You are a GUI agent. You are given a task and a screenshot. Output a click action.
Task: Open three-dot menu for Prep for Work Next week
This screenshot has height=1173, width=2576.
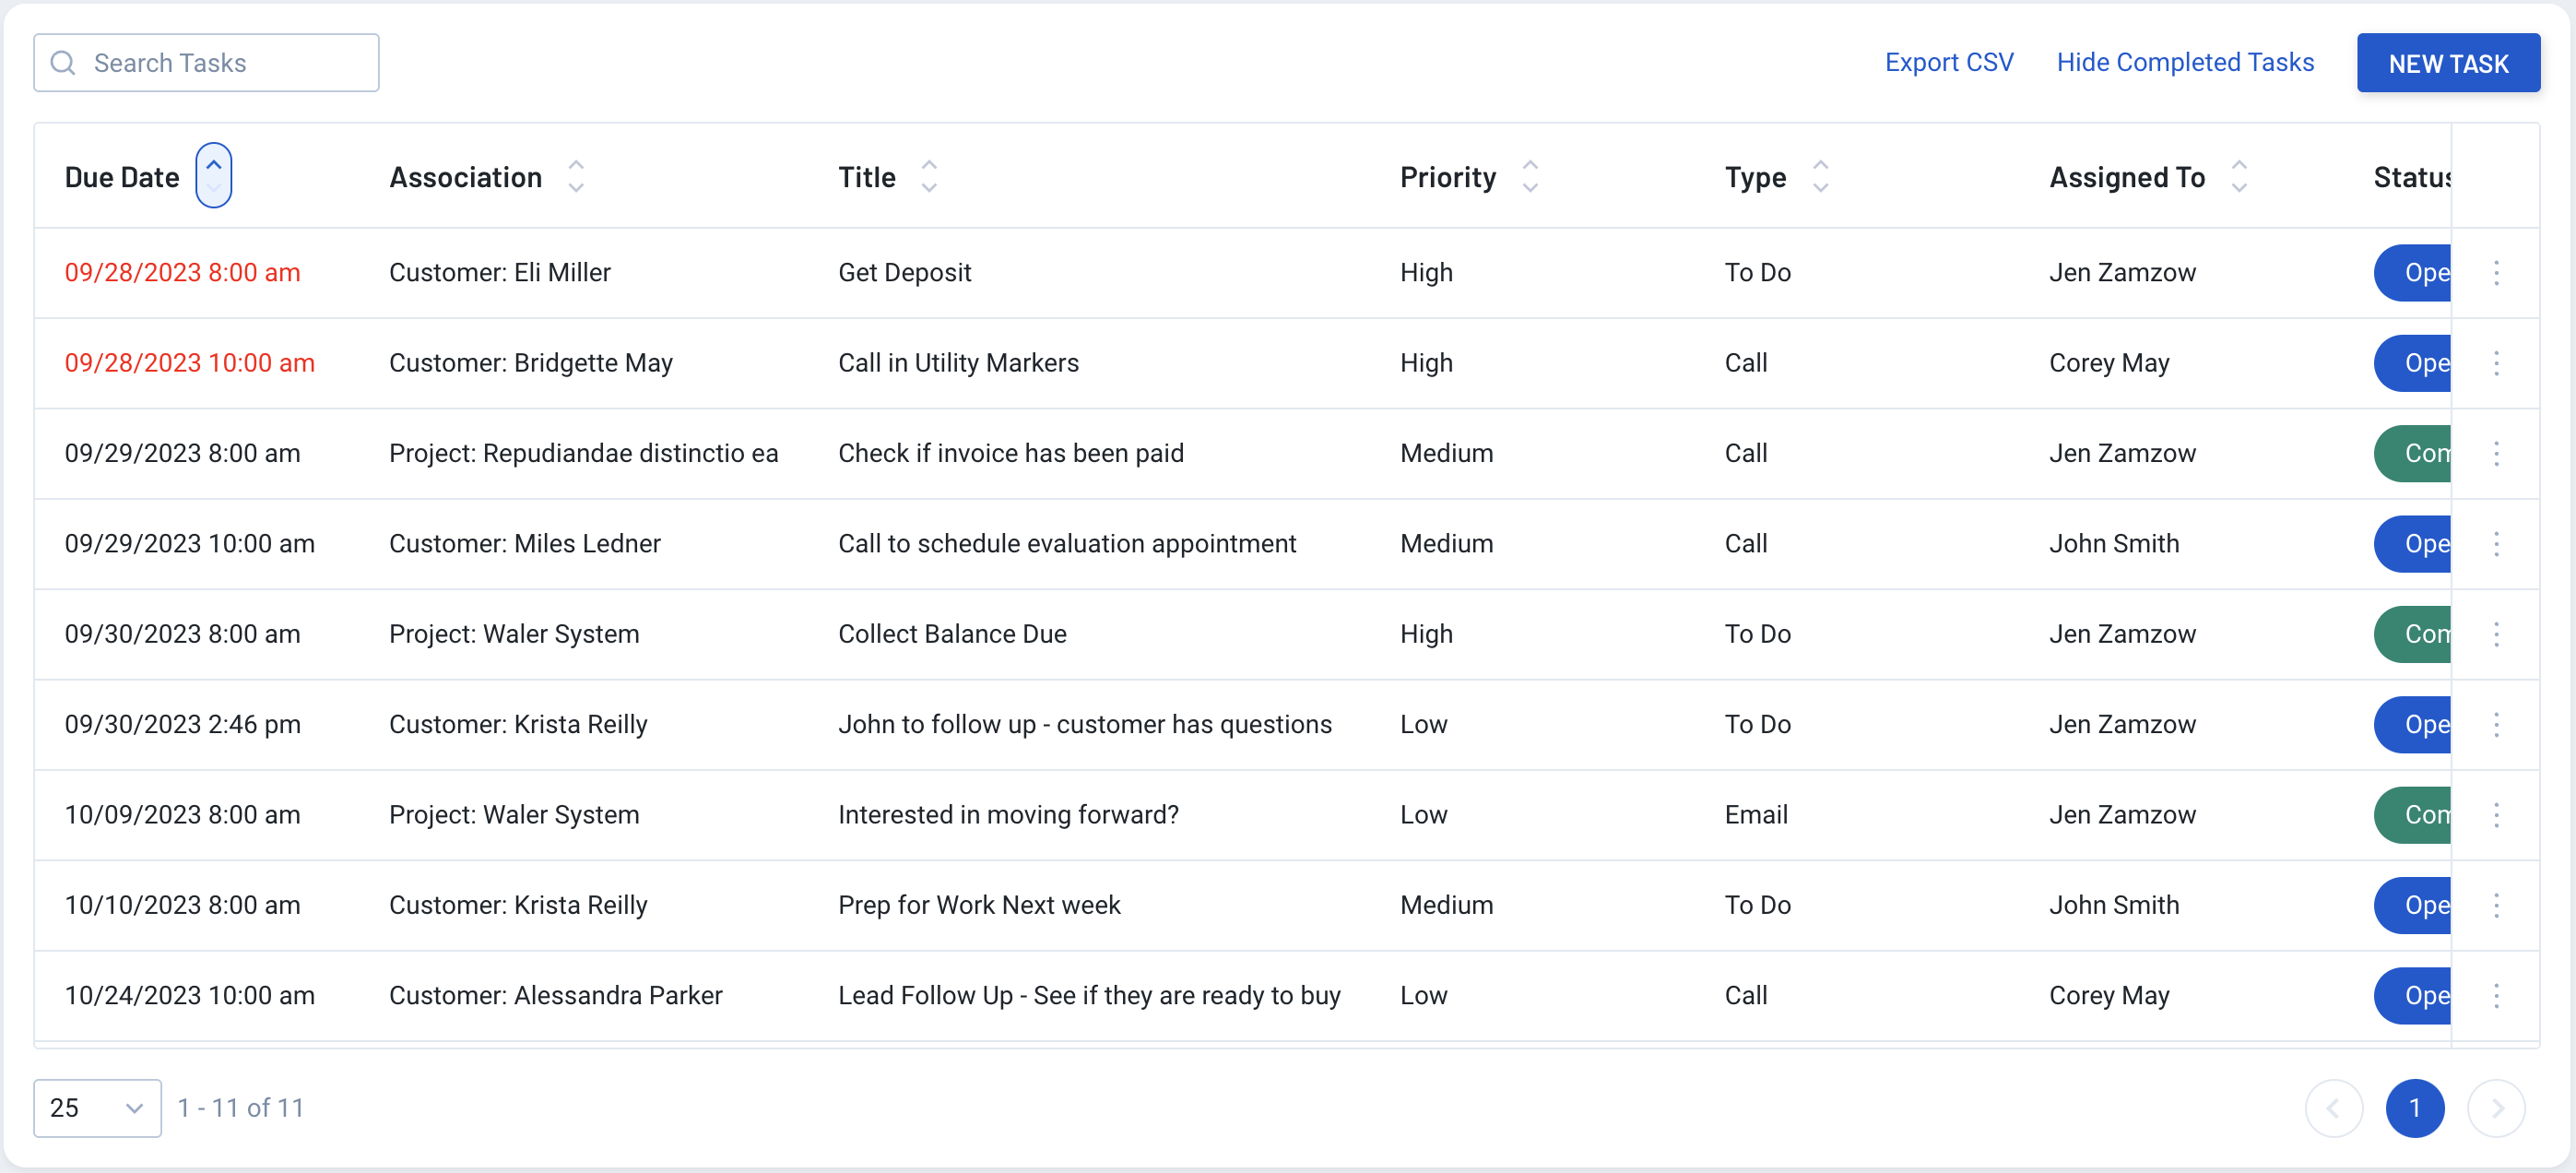[x=2496, y=905]
